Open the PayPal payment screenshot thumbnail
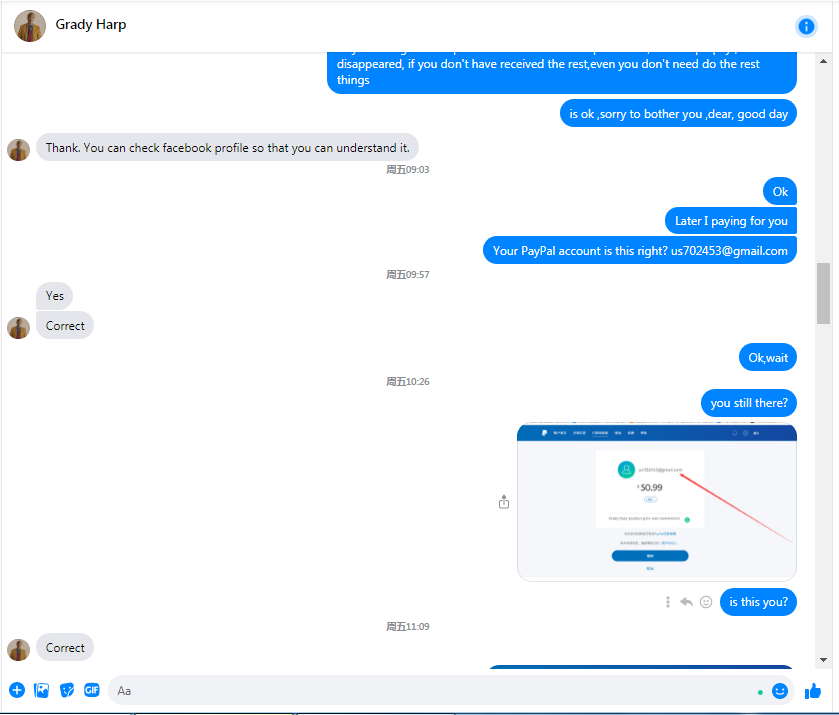 point(657,502)
